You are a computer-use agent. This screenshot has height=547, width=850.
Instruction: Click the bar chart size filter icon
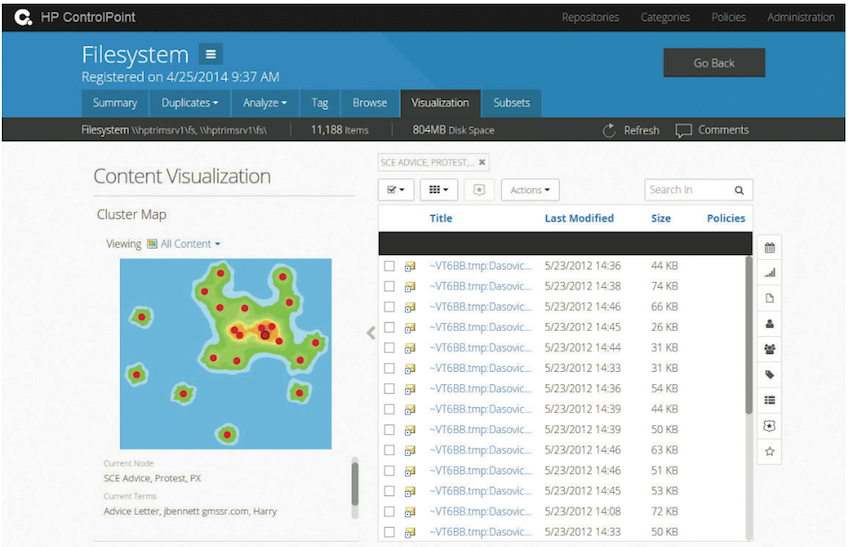pyautogui.click(x=769, y=273)
